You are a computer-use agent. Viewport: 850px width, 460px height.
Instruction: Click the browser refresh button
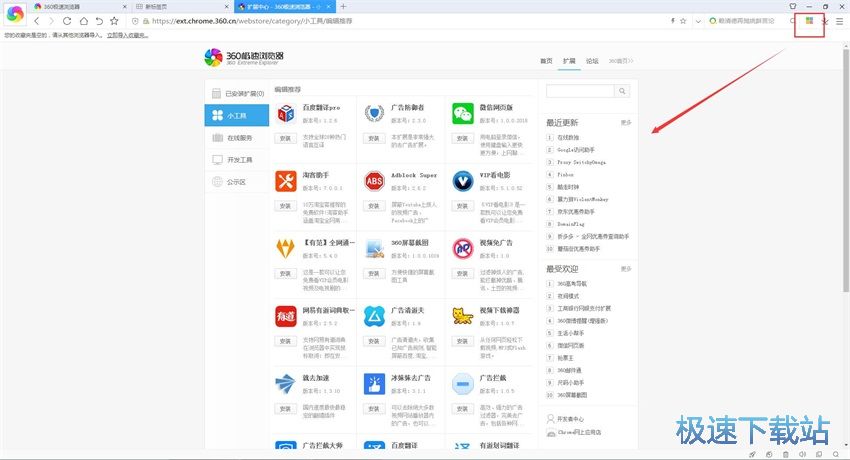point(67,21)
